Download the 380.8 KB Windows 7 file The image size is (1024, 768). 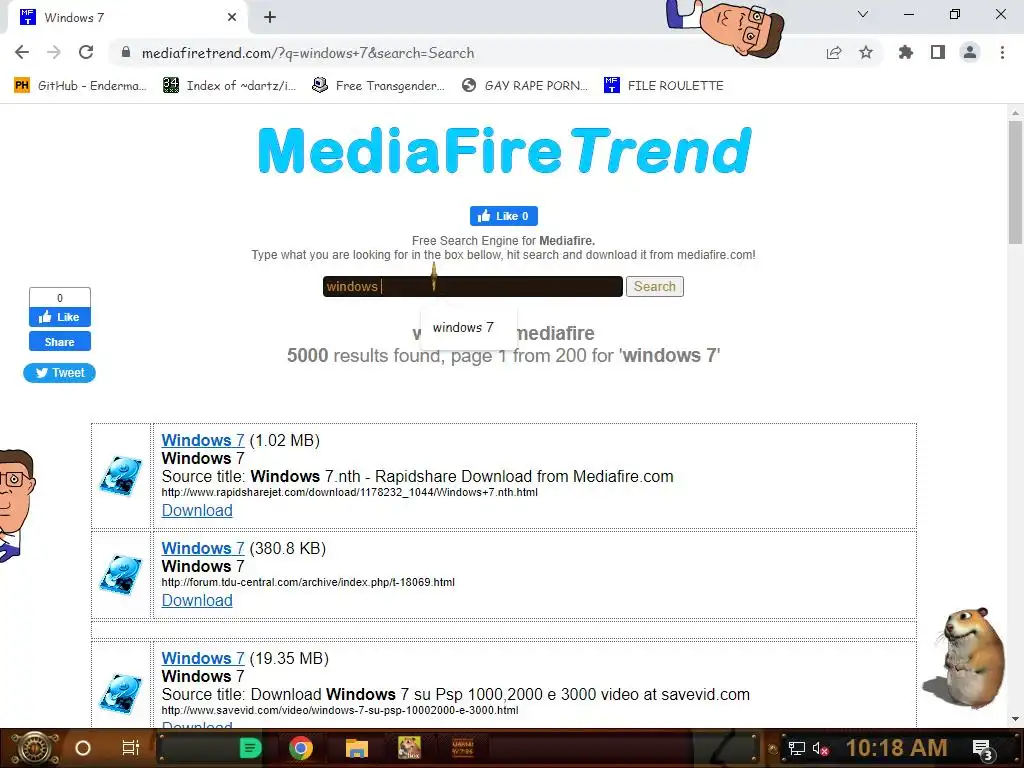[197, 600]
